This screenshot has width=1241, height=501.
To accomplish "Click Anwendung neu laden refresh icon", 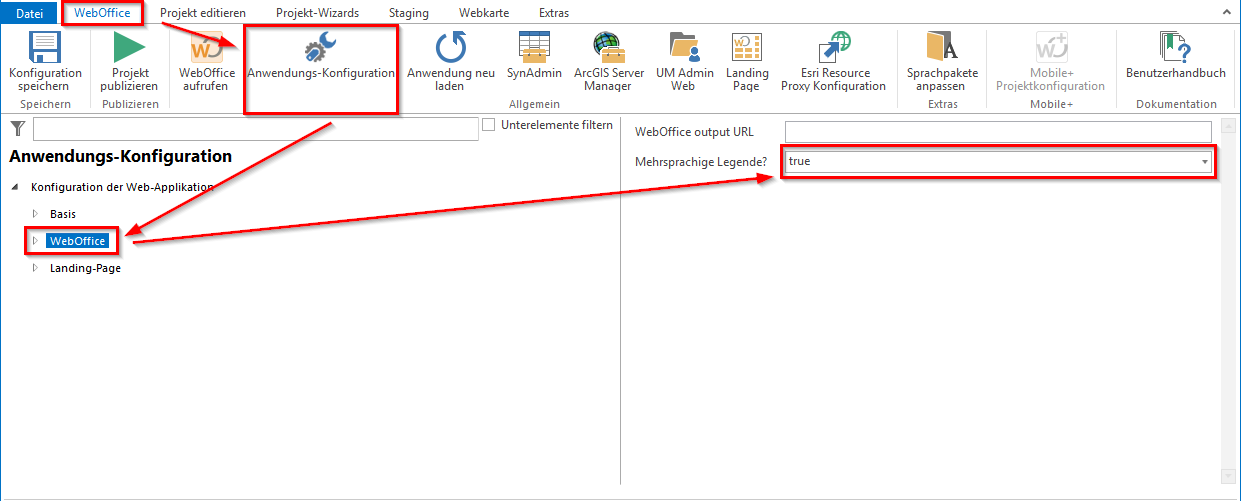I will tap(451, 47).
